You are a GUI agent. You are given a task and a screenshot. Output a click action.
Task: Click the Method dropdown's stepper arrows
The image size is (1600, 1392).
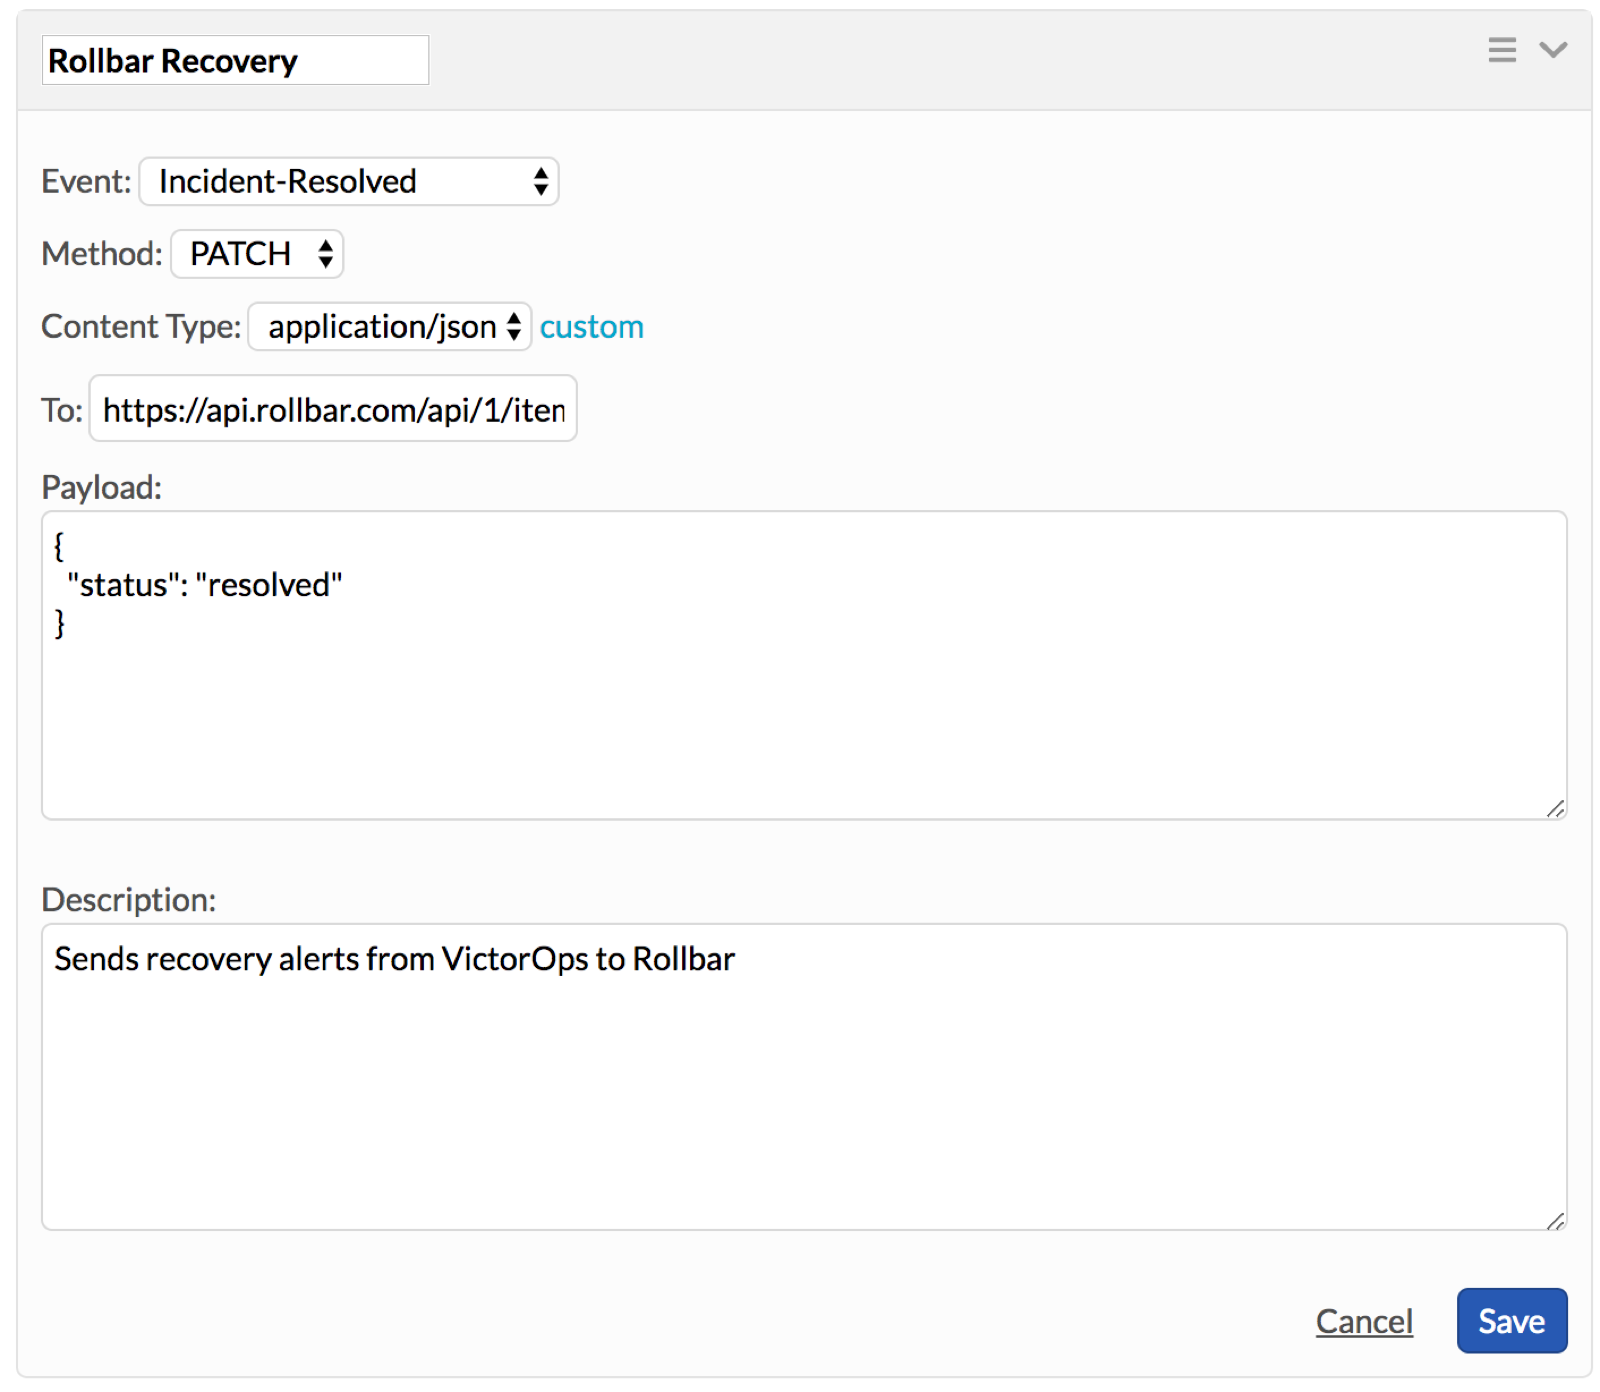click(x=326, y=253)
